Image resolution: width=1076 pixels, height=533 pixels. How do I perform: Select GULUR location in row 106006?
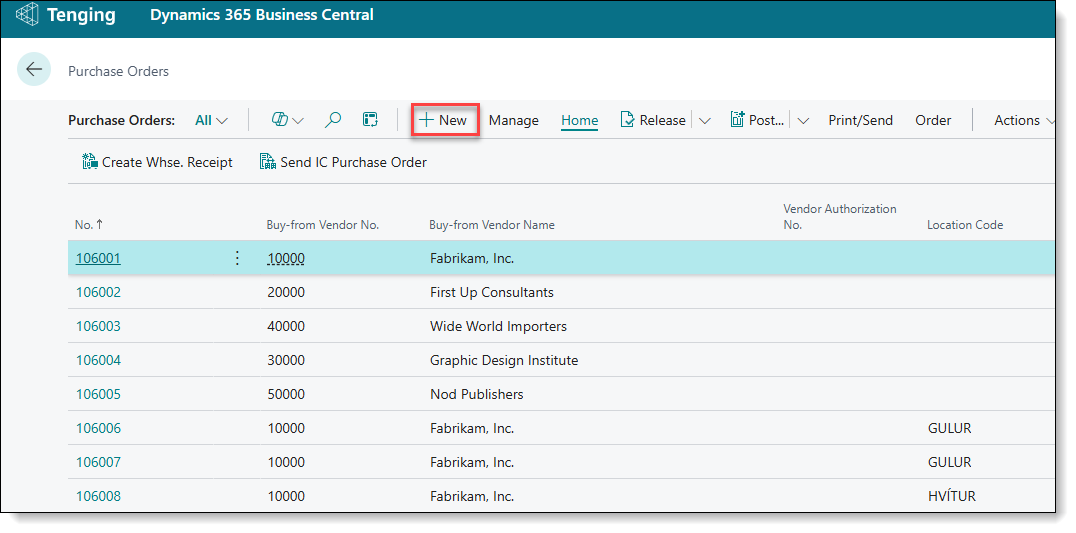point(949,428)
